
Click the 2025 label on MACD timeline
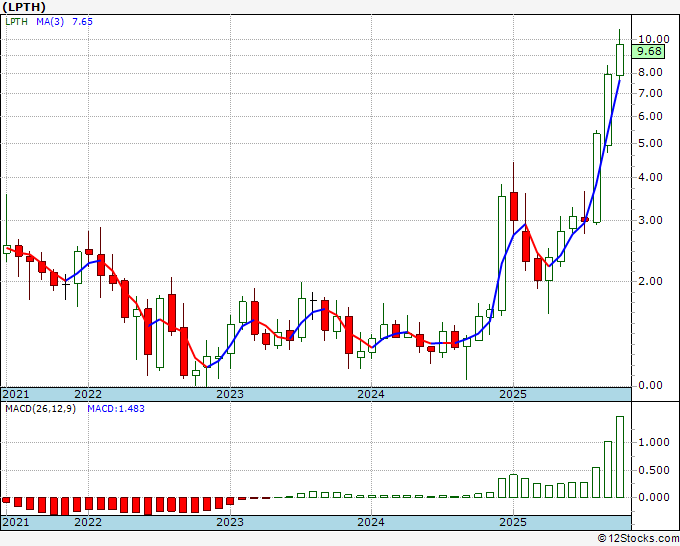pyautogui.click(x=513, y=522)
